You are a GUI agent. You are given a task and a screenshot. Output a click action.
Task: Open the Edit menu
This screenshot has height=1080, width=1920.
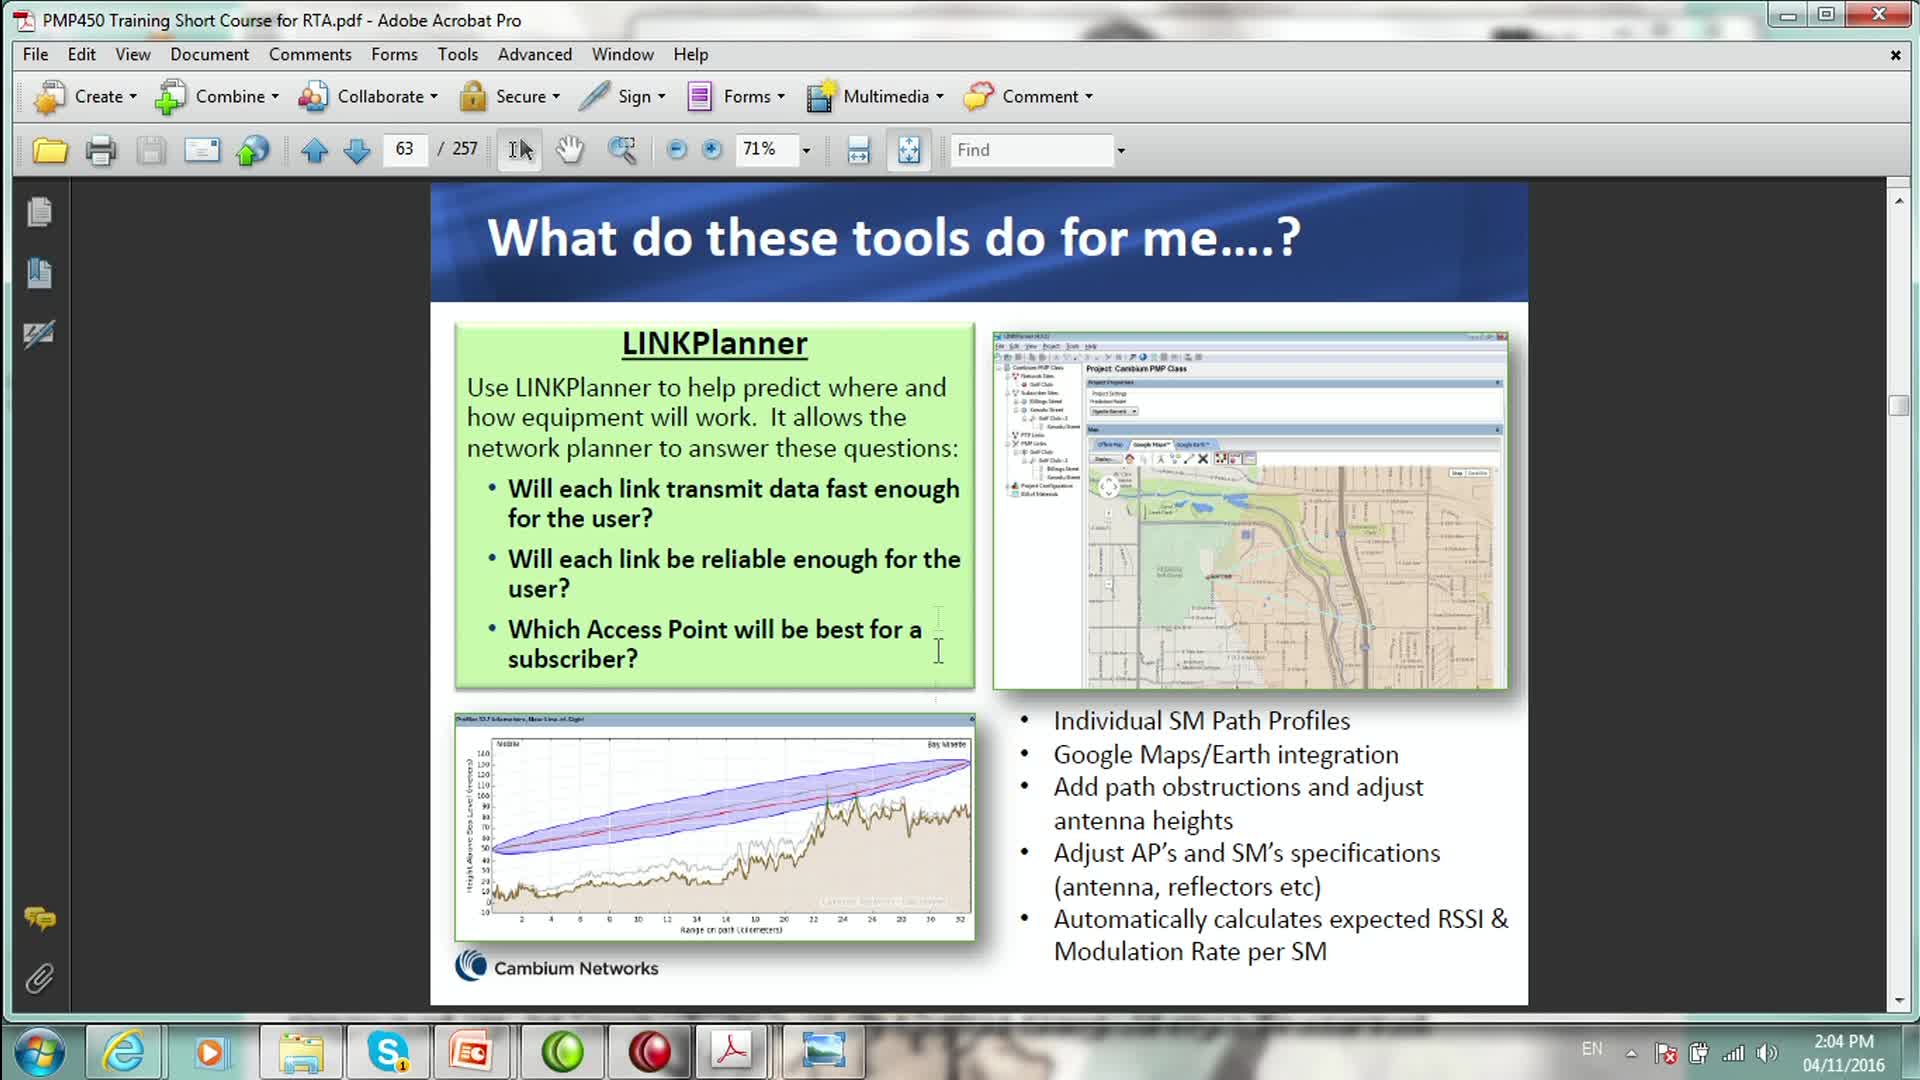[82, 54]
